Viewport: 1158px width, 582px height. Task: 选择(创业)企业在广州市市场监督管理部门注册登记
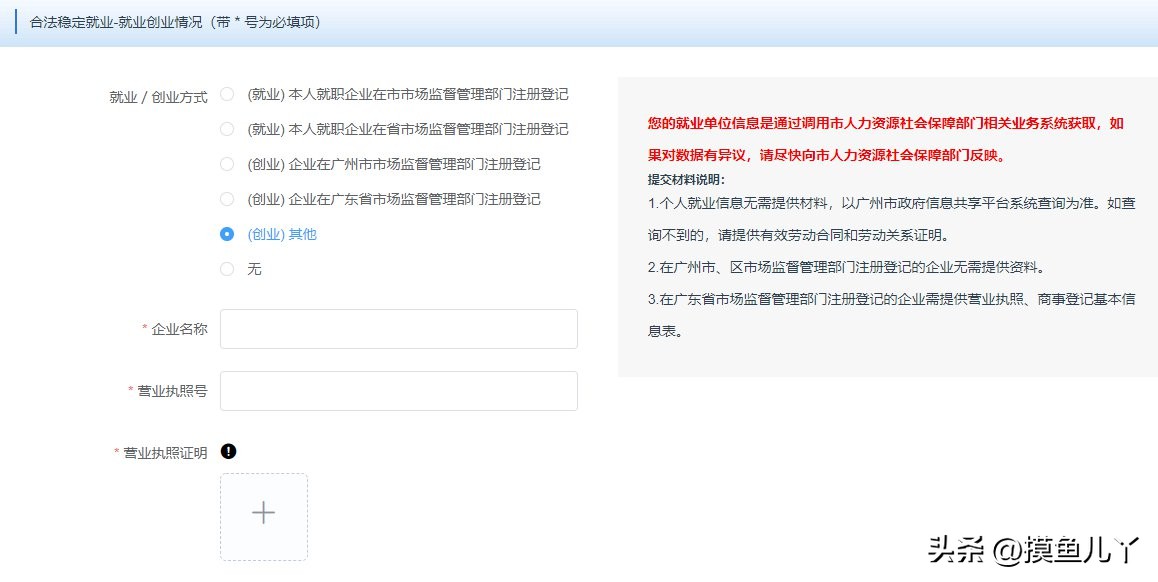(x=227, y=164)
